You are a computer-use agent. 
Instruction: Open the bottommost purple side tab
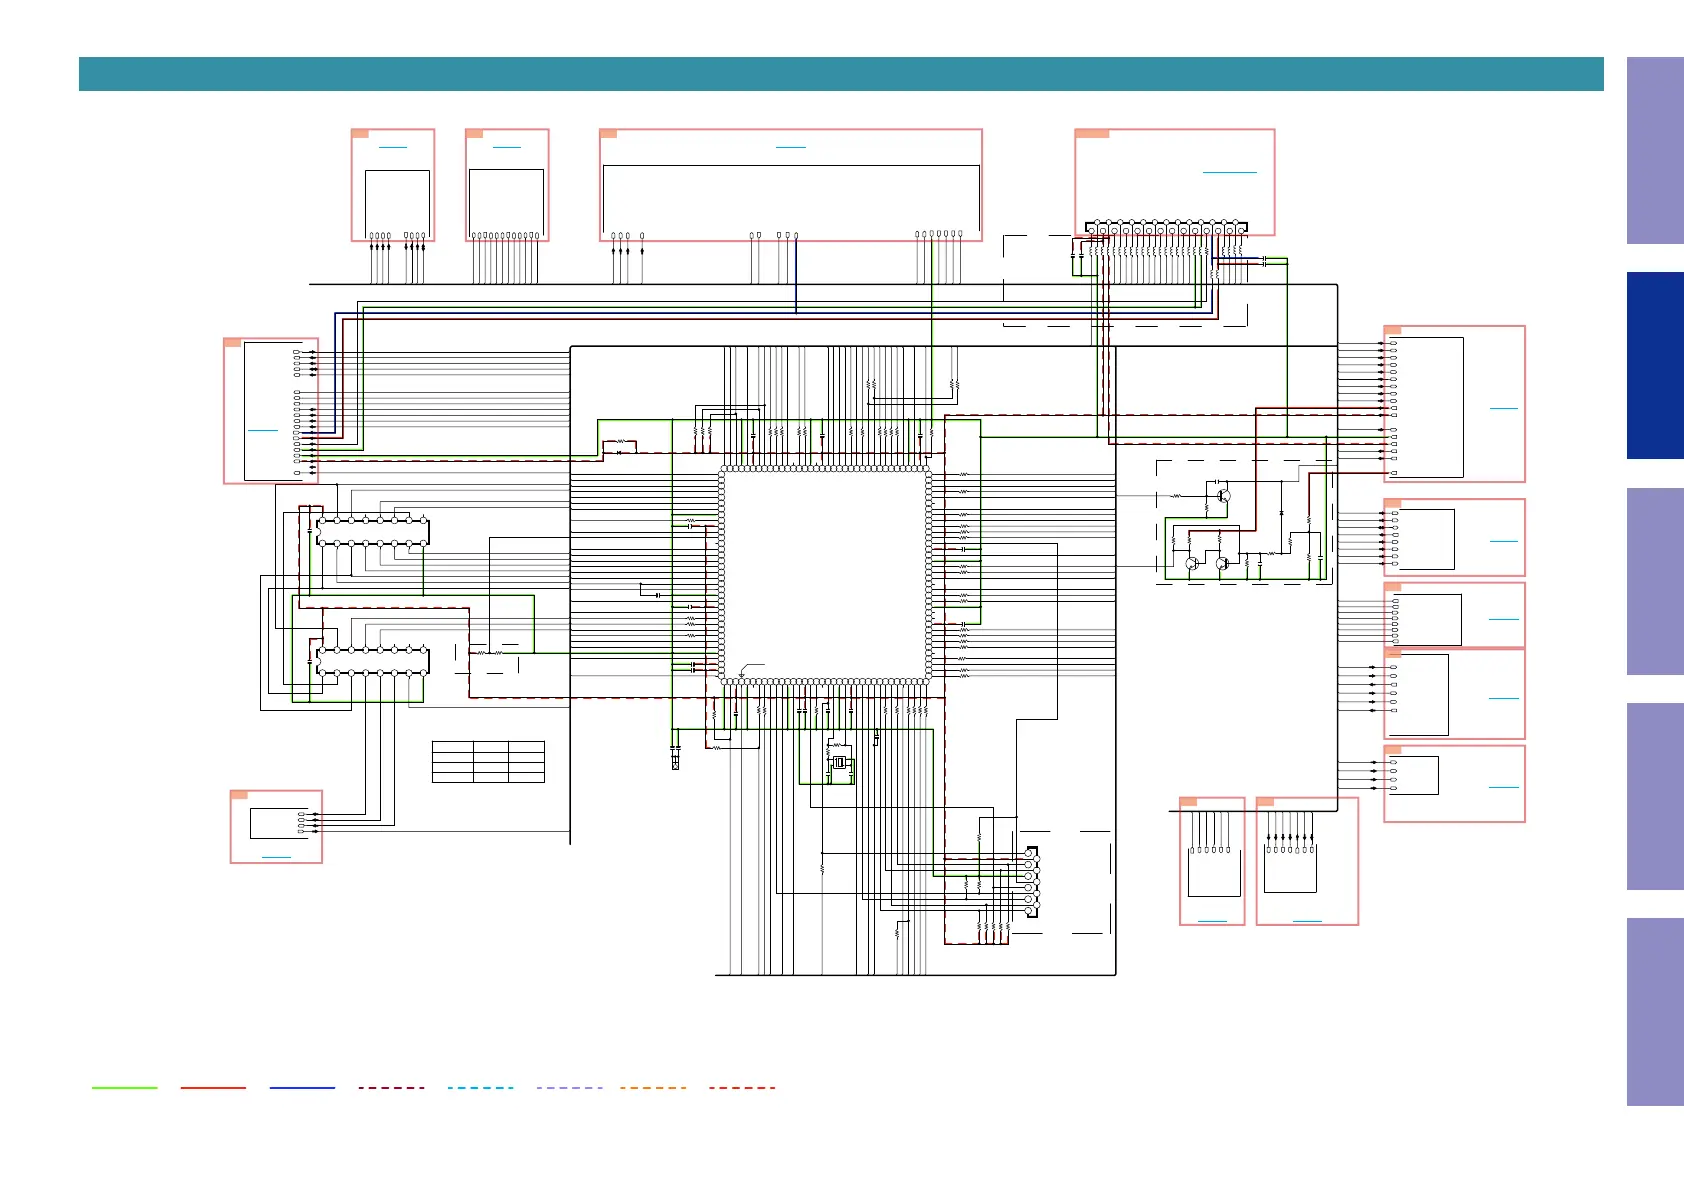coord(1655,1012)
